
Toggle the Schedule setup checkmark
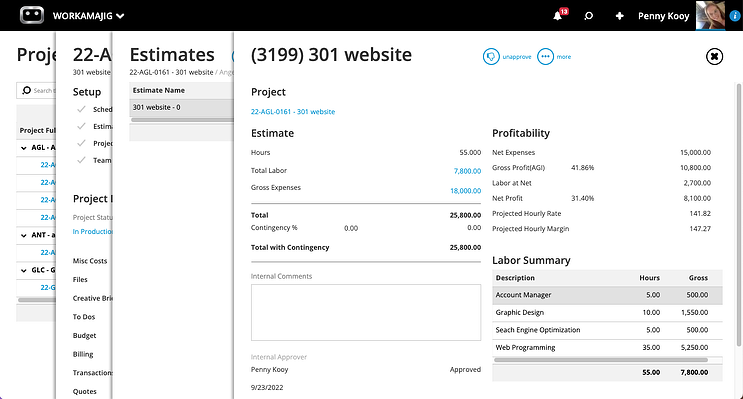82,109
